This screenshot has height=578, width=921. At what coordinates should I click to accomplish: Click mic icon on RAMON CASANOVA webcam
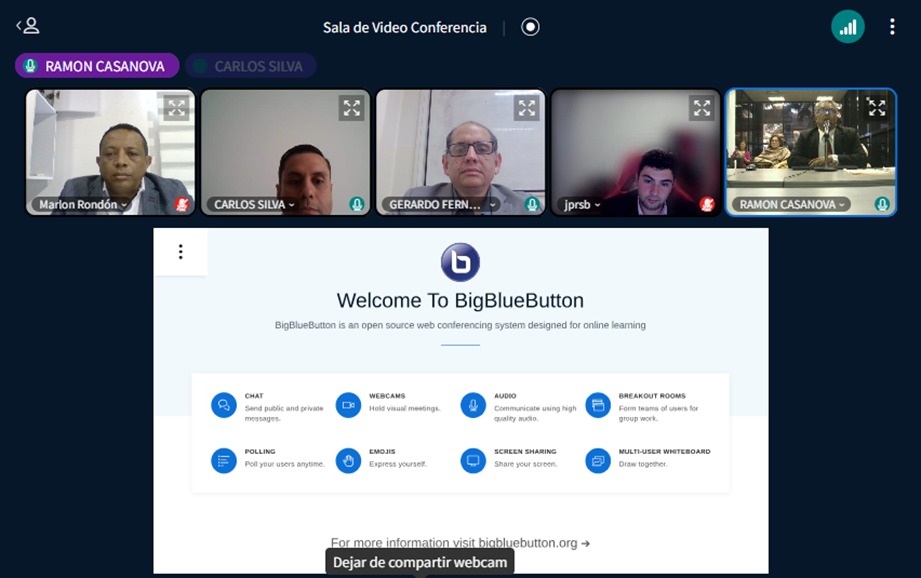point(882,204)
